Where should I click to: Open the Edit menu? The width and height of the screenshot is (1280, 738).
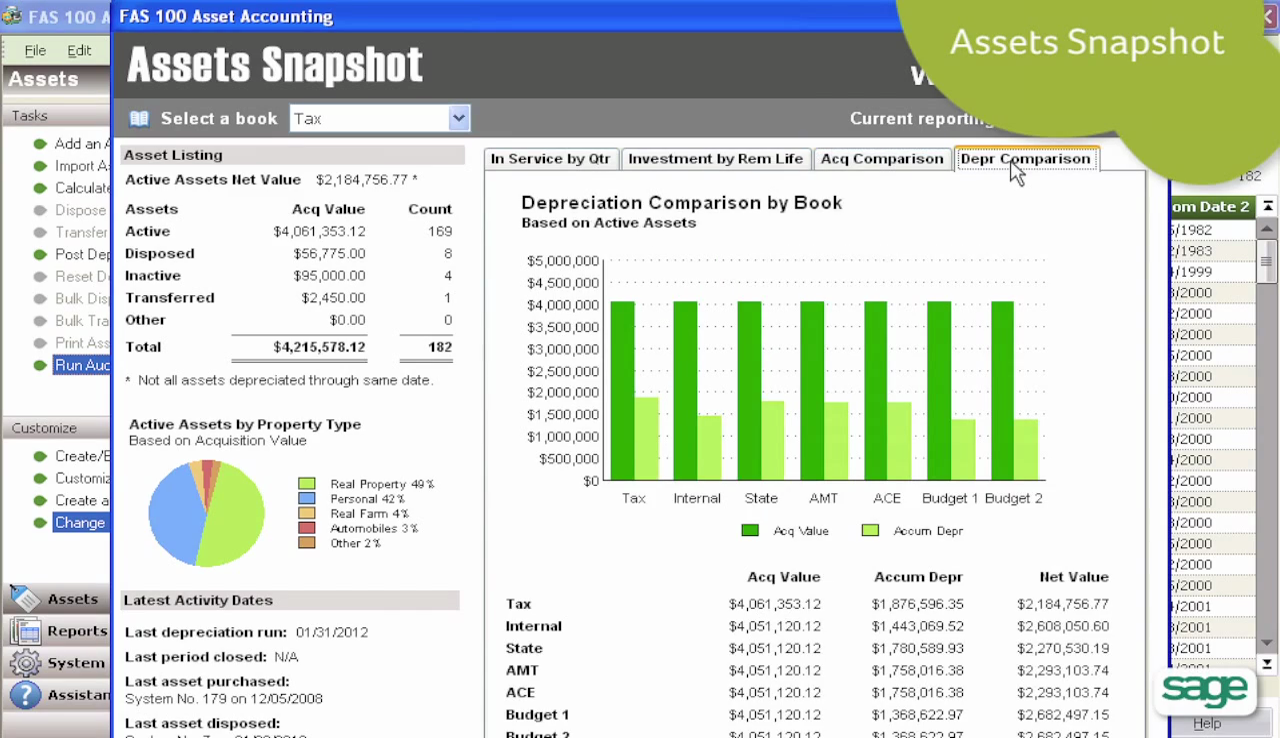79,50
